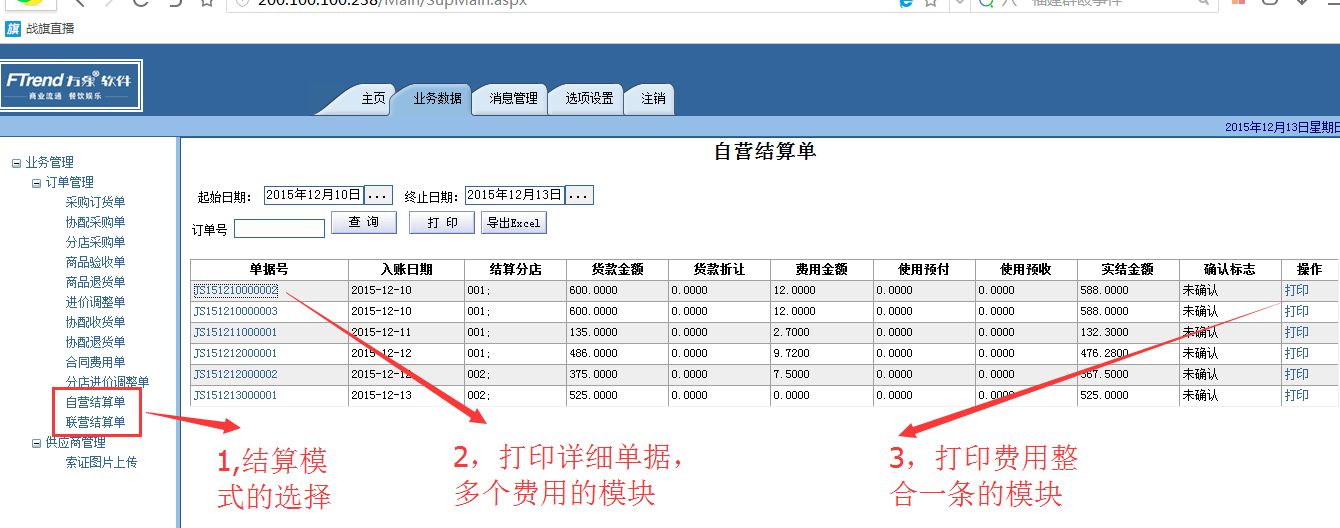Click the 476.2800 settled amount cell
The image size is (1340, 528).
click(x=1128, y=353)
